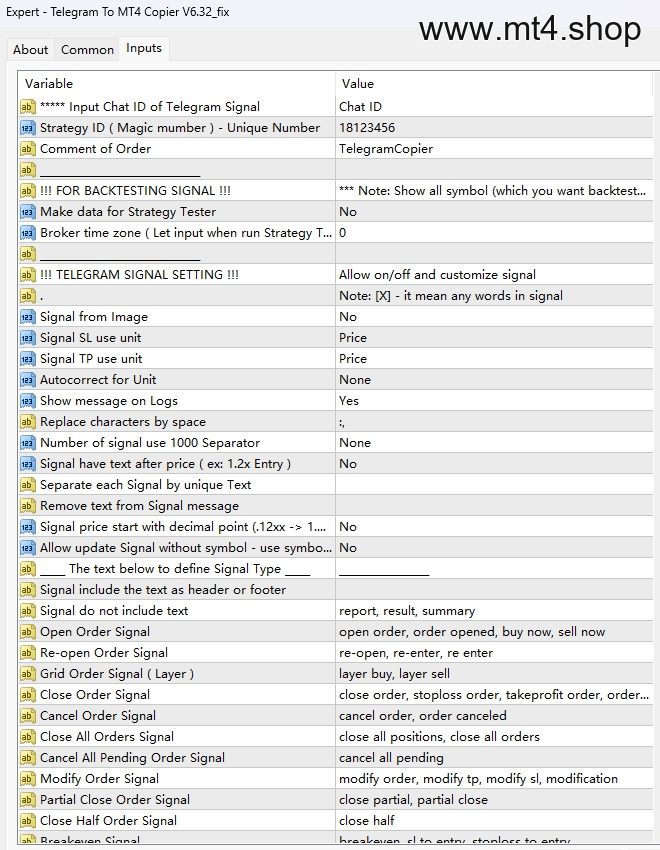Open the Signal have text after price 'No' value
The image size is (660, 850).
click(x=494, y=464)
